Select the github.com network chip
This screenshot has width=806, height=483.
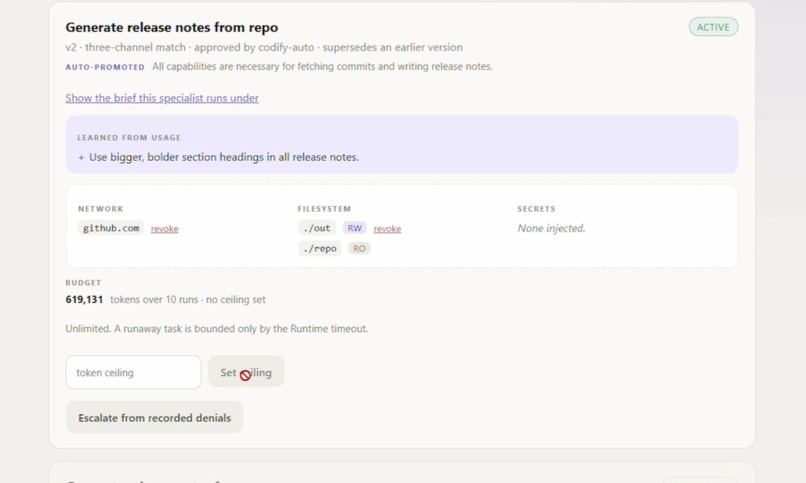click(111, 228)
